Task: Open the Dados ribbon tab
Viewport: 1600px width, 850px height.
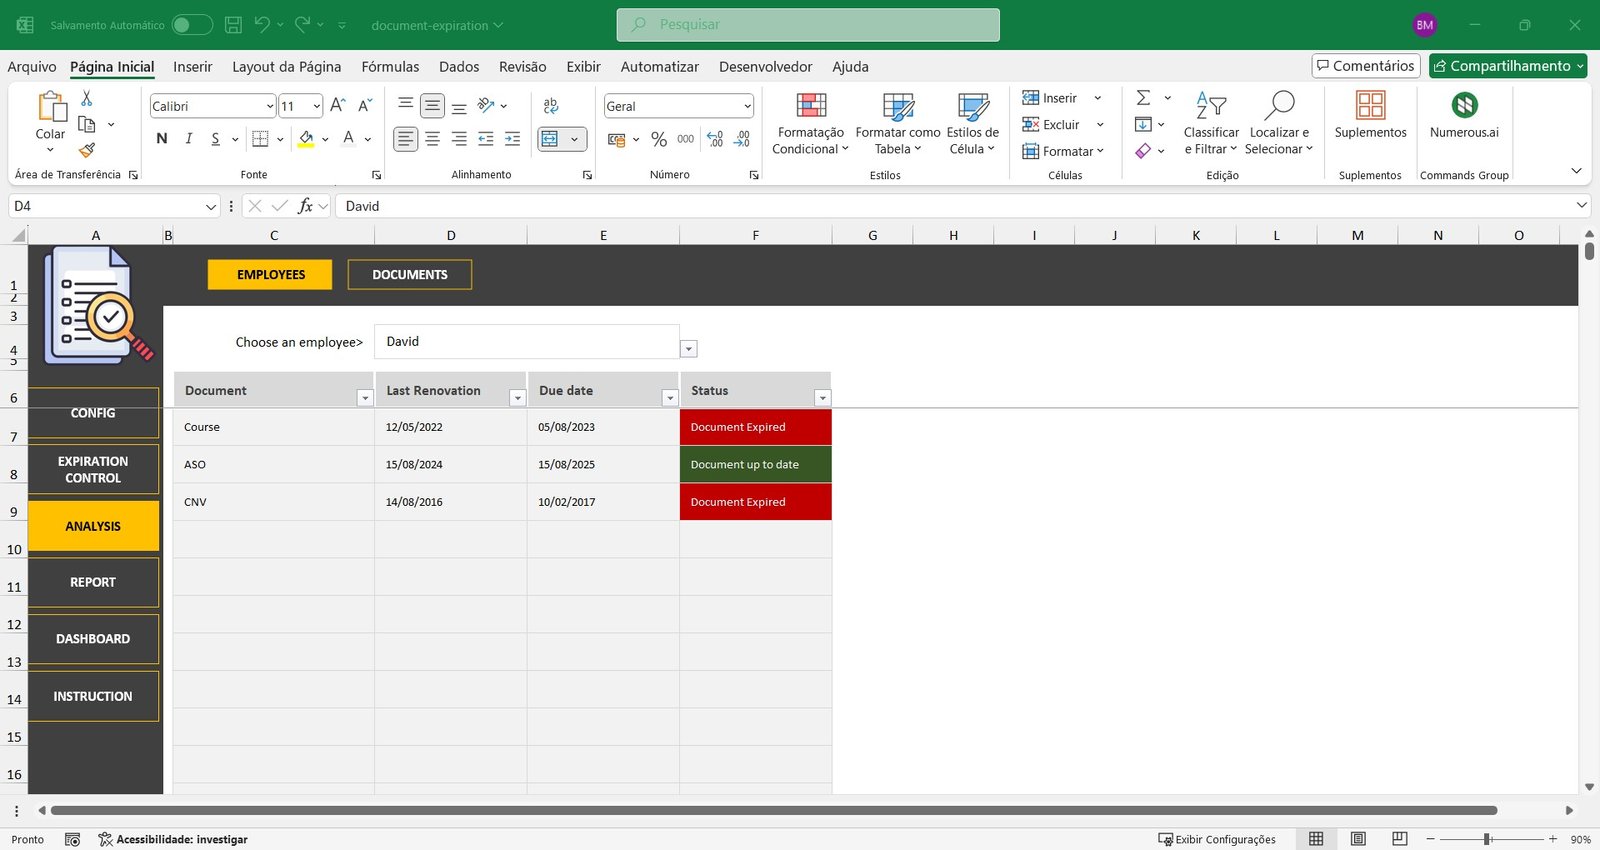Action: [x=459, y=67]
